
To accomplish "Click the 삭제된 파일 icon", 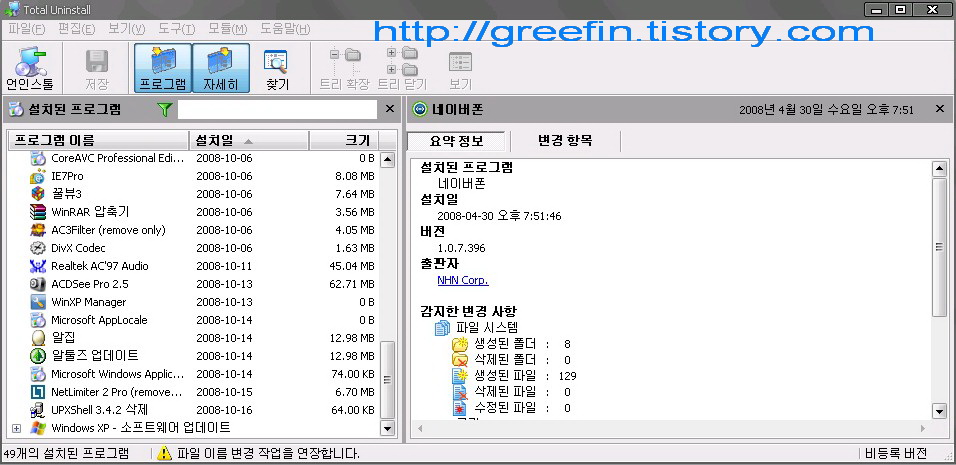I will (459, 392).
